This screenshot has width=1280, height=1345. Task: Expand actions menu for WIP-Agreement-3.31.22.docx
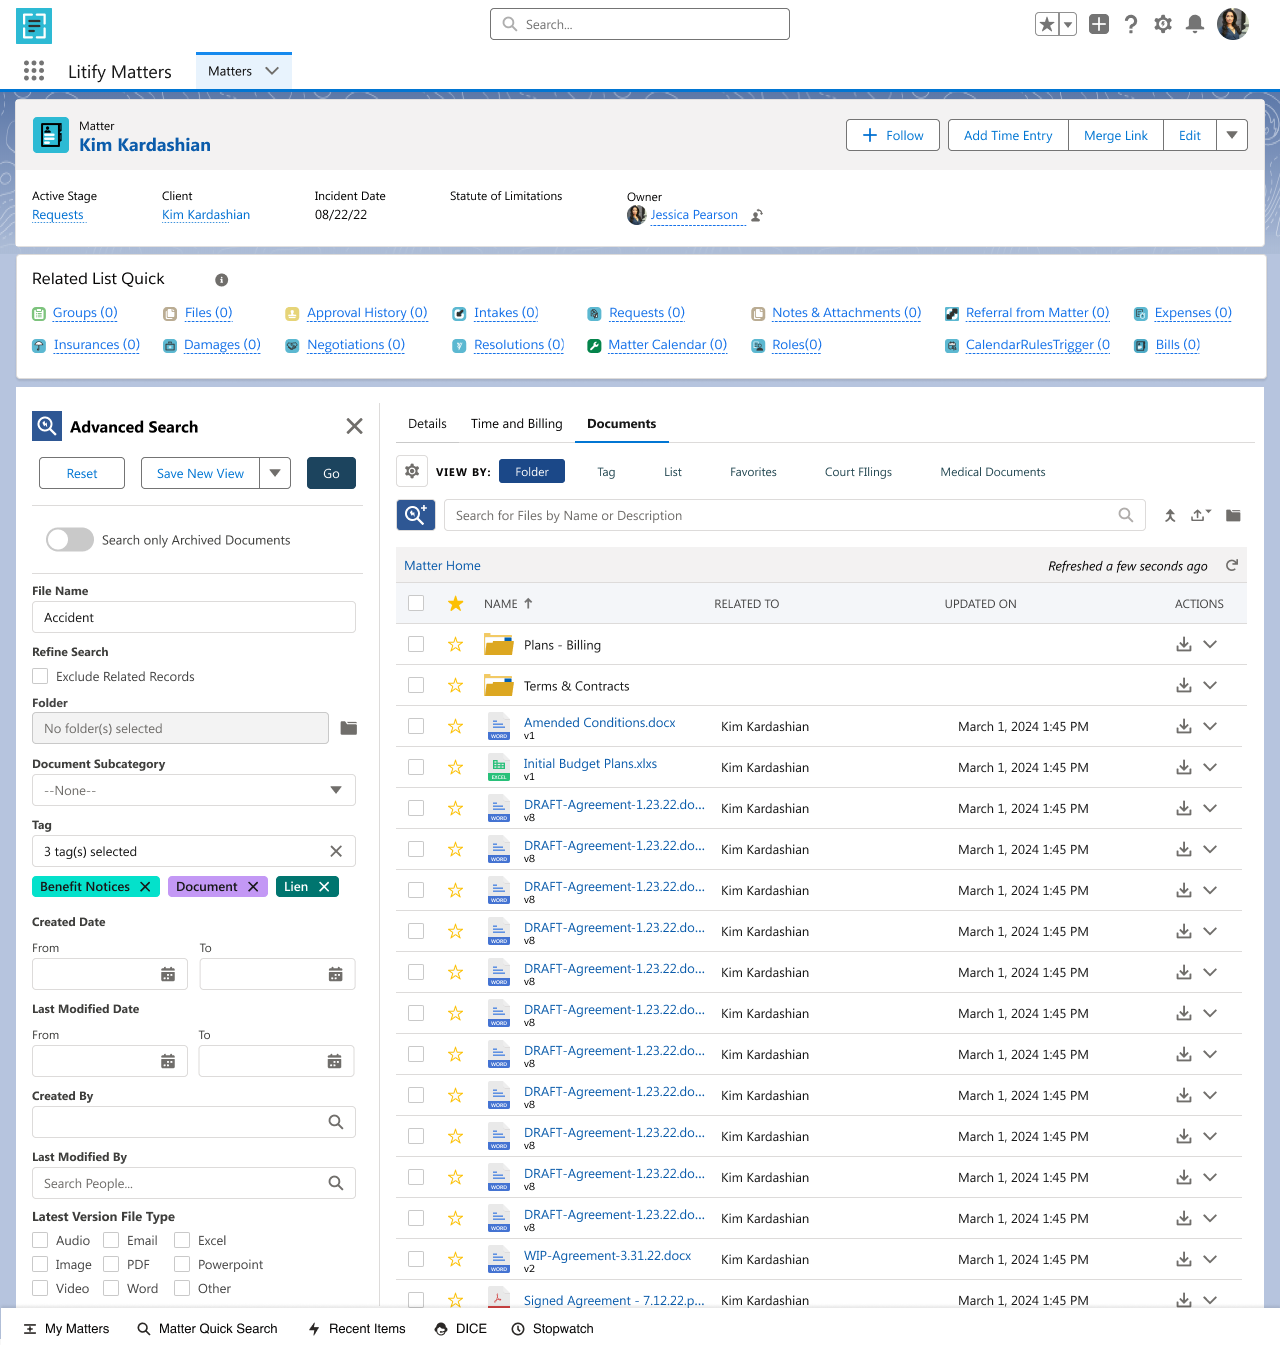1210,1259
